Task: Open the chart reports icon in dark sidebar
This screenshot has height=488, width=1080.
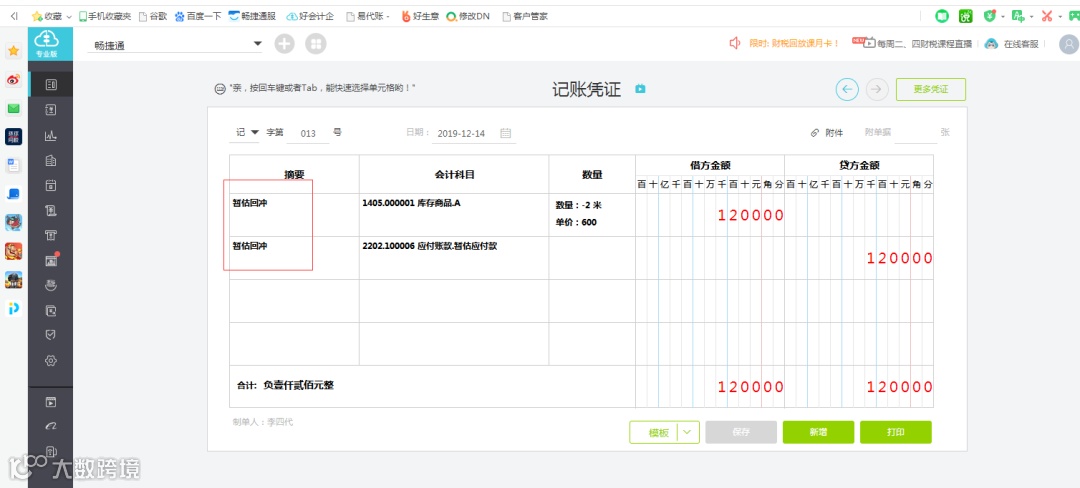Action: pyautogui.click(x=50, y=136)
